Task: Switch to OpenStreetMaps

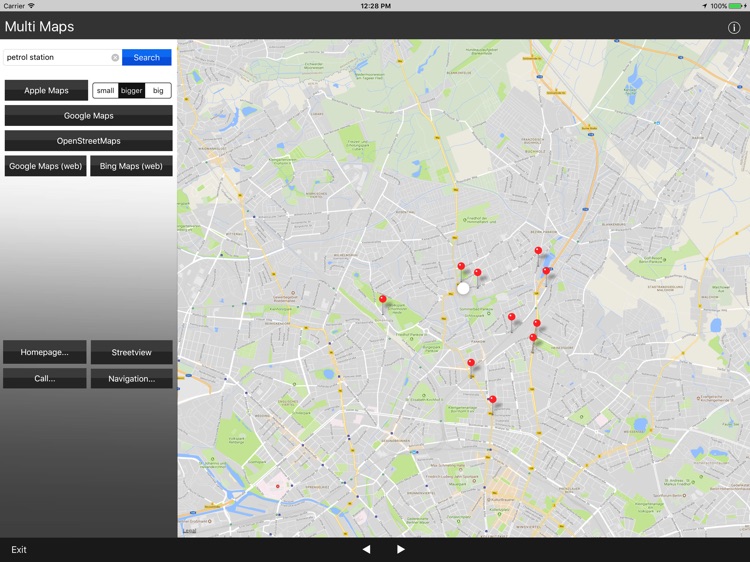Action: pos(88,141)
